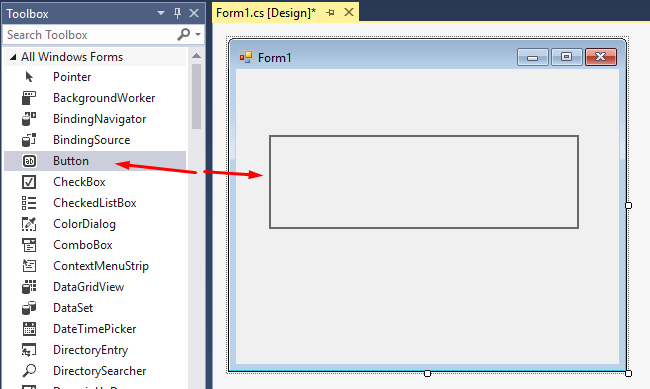
Task: Click the BindingSource icon
Action: pyautogui.click(x=29, y=140)
